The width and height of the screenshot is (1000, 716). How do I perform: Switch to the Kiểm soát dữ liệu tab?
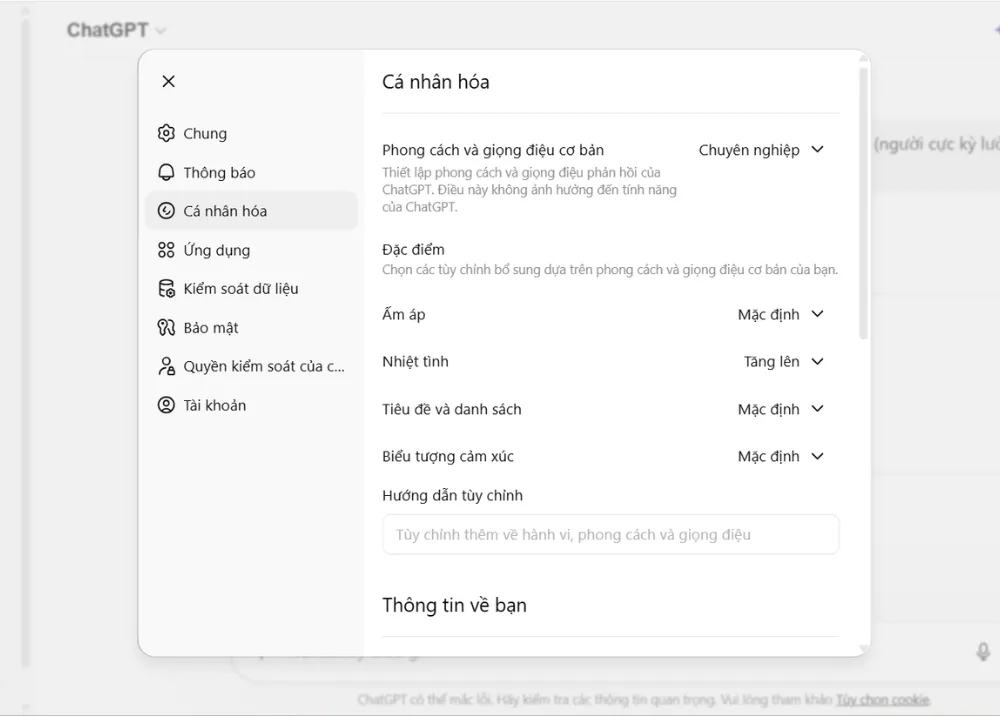tap(241, 289)
